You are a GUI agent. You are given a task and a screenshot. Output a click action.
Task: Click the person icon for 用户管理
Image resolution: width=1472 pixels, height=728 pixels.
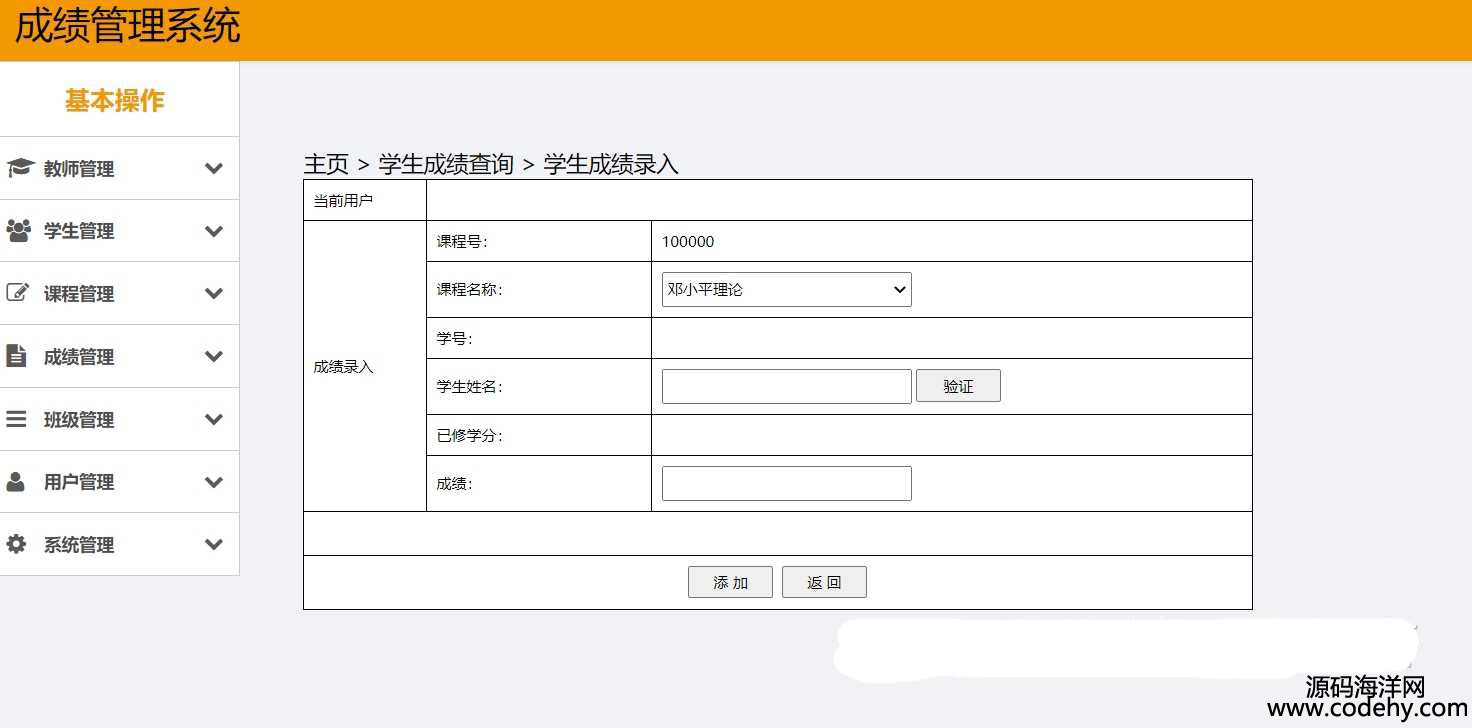pos(17,482)
